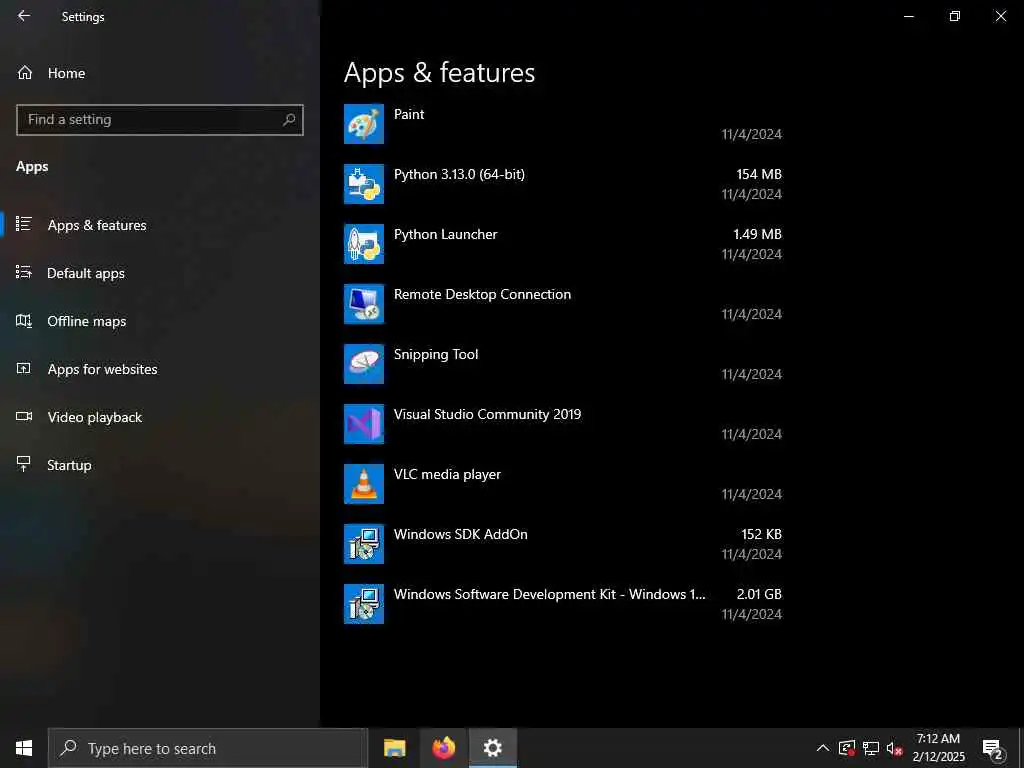The image size is (1024, 768).
Task: Click the Apps & features page heading
Action: (440, 72)
